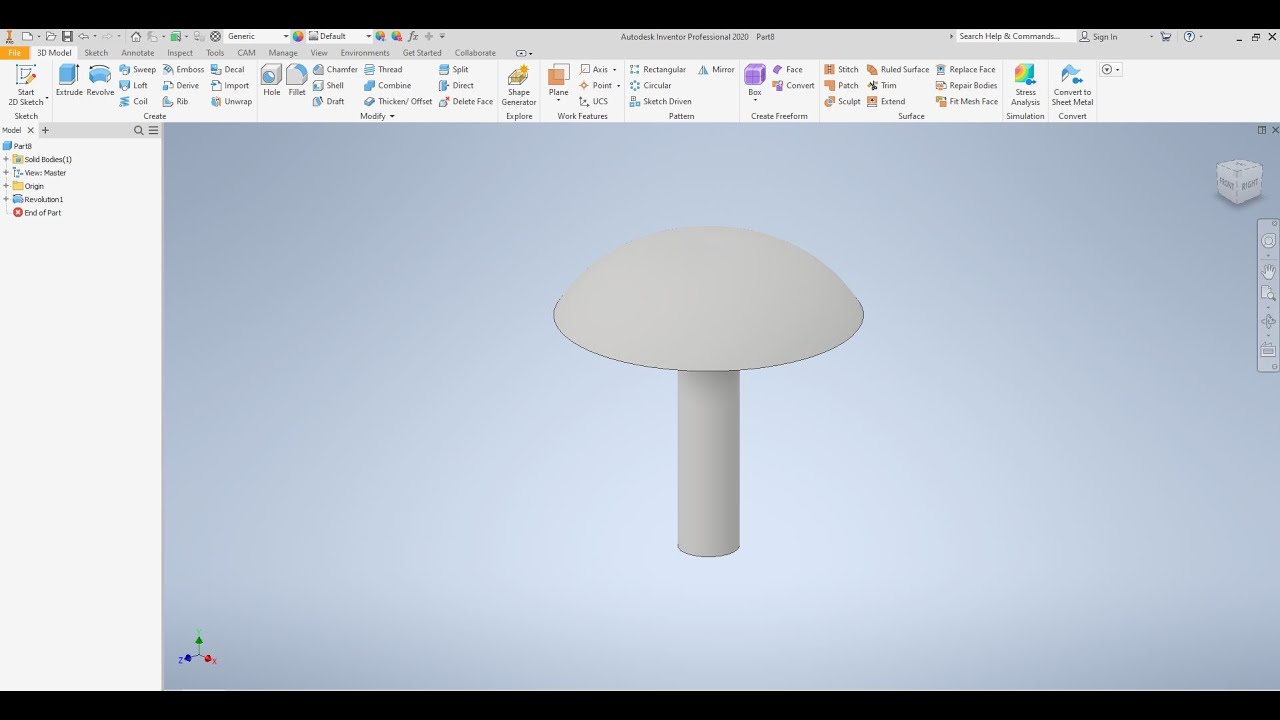Image resolution: width=1280 pixels, height=720 pixels.
Task: Click the Combine command
Action: click(x=388, y=86)
